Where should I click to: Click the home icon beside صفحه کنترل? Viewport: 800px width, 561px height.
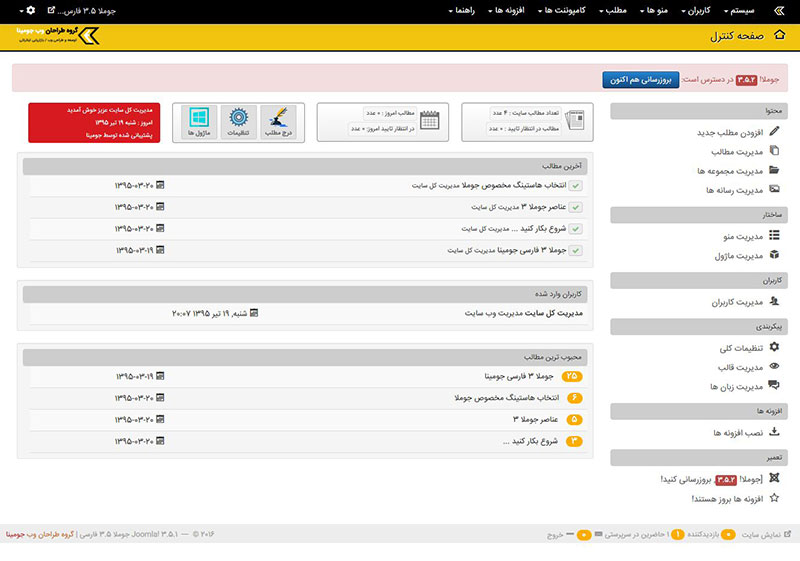tap(780, 35)
